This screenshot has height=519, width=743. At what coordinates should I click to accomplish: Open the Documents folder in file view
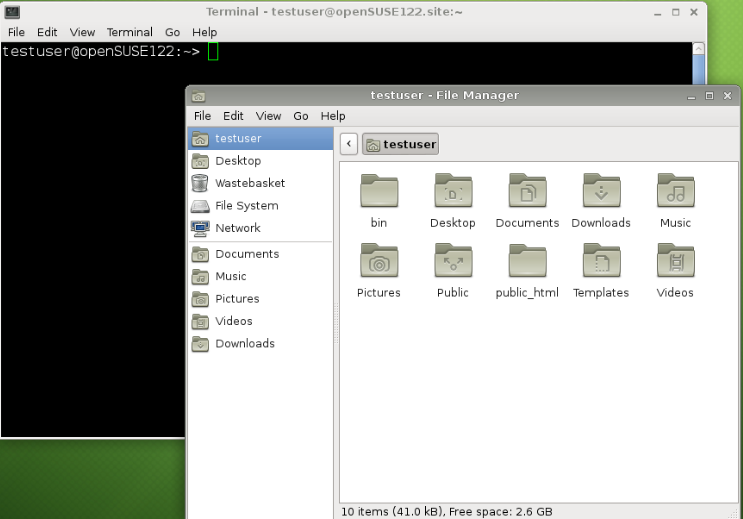(527, 191)
